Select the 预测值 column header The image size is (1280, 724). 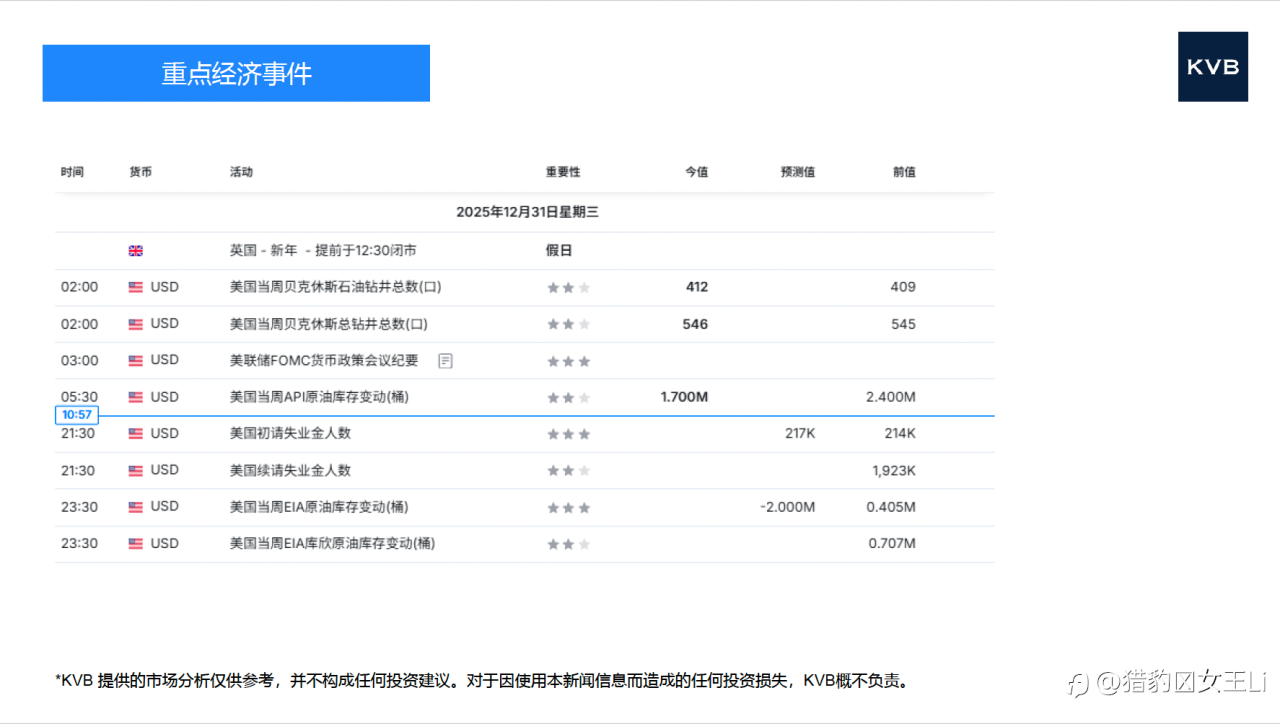tap(797, 172)
